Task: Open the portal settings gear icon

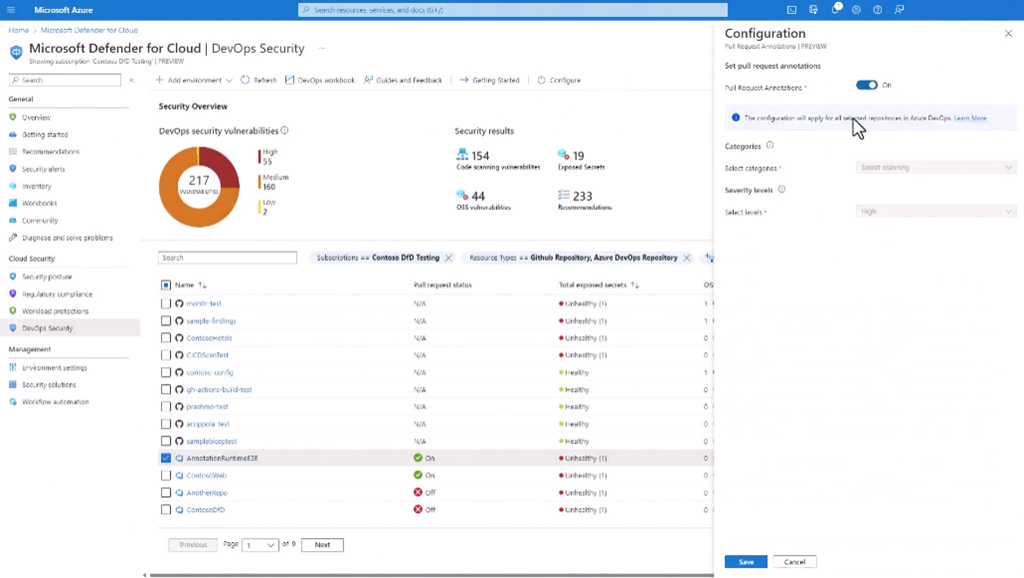Action: (857, 10)
